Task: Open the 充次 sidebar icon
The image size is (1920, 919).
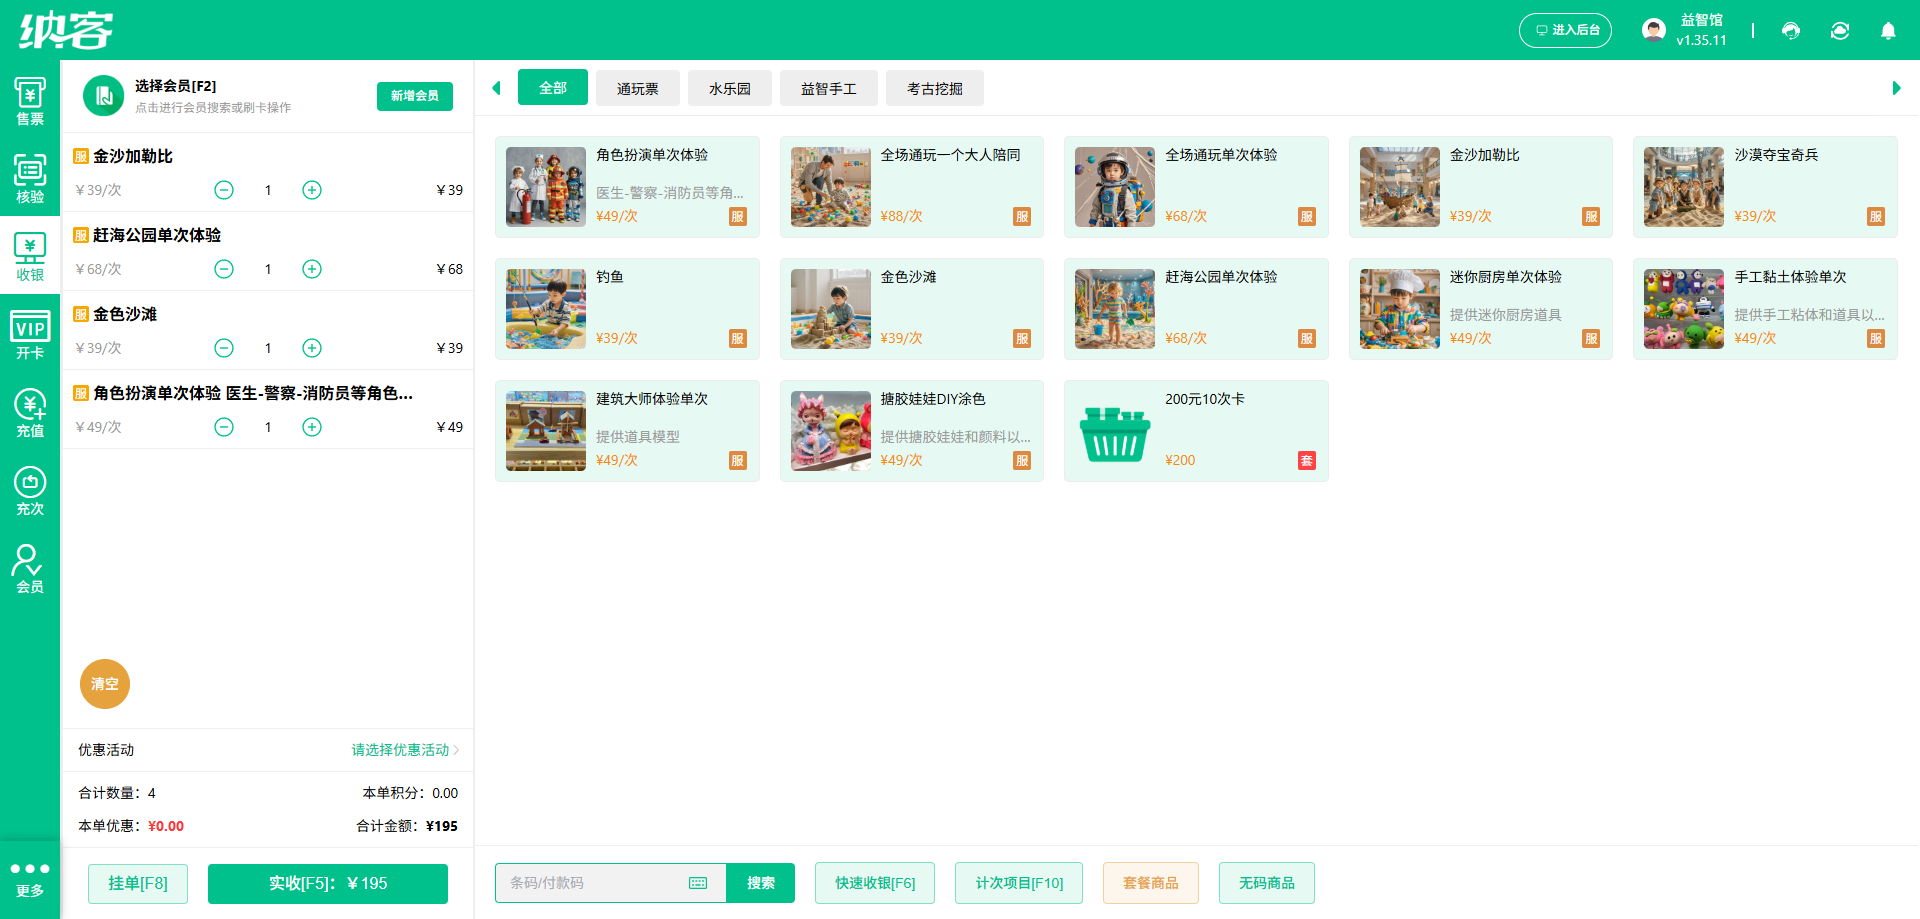Action: (x=30, y=490)
